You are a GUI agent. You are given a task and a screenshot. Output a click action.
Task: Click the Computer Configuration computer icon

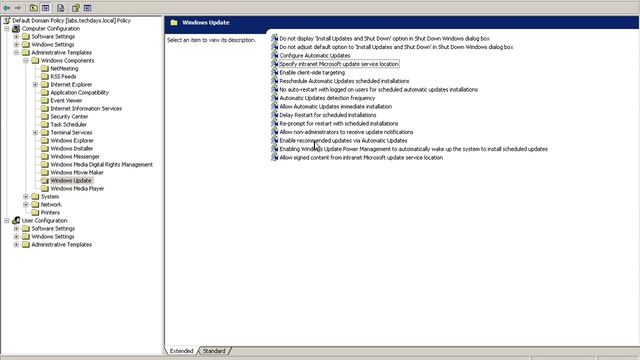click(16, 29)
